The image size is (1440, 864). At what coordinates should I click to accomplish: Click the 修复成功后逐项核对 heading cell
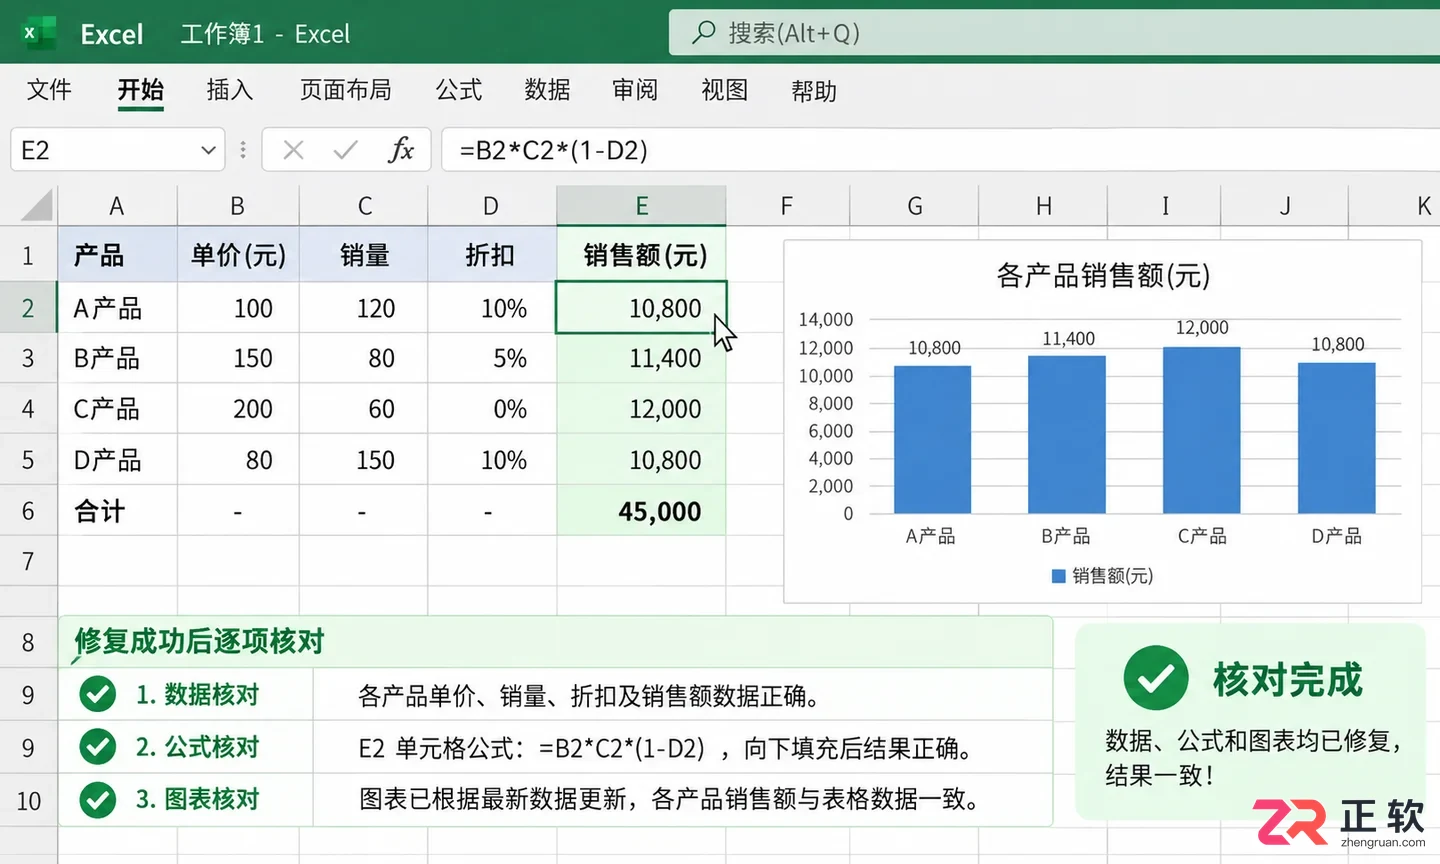555,641
